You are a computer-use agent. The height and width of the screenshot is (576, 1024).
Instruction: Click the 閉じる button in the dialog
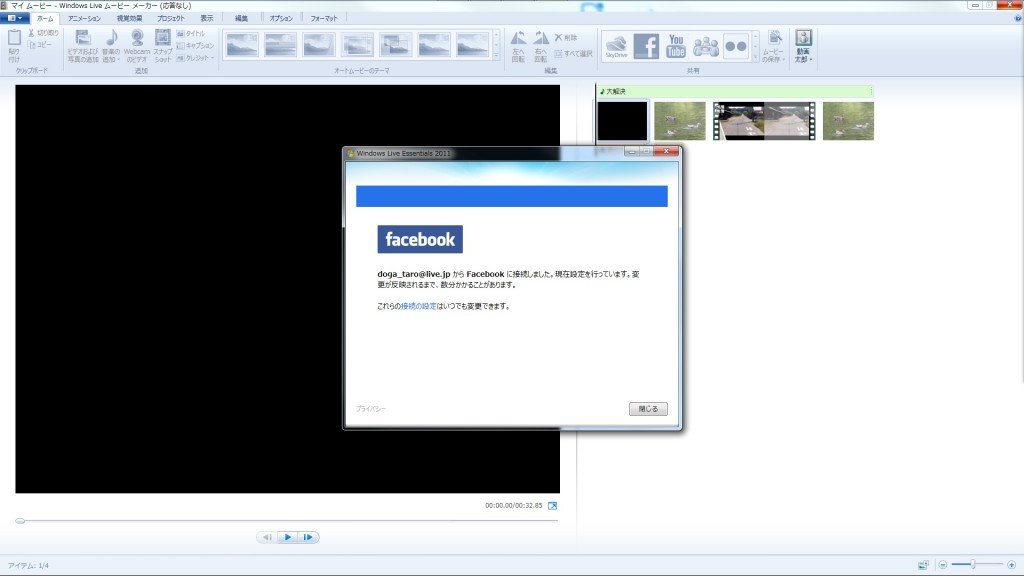click(x=648, y=409)
